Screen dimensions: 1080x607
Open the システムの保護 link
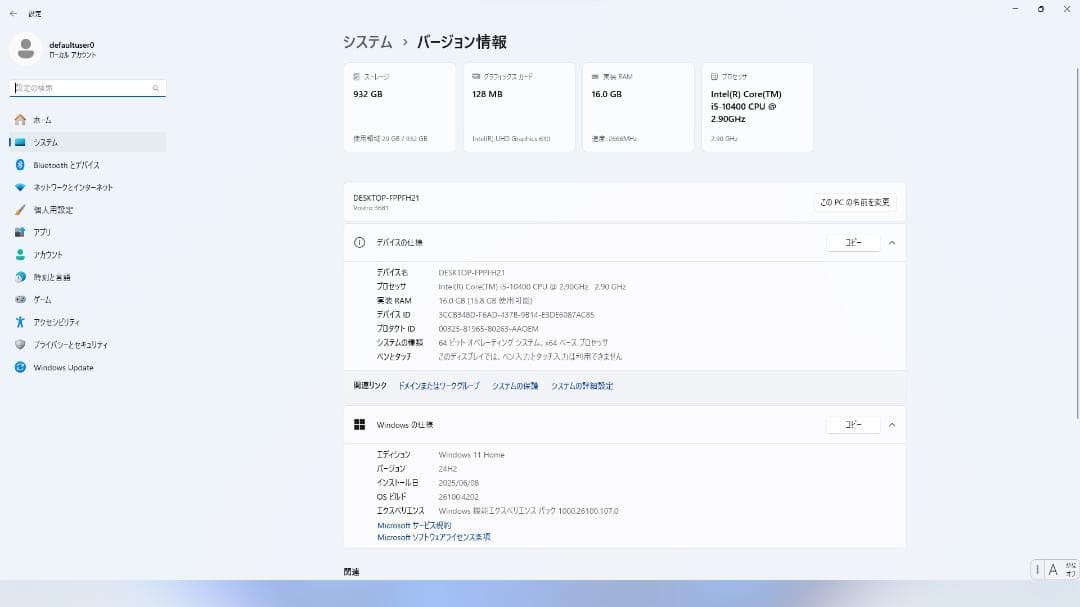pos(513,385)
